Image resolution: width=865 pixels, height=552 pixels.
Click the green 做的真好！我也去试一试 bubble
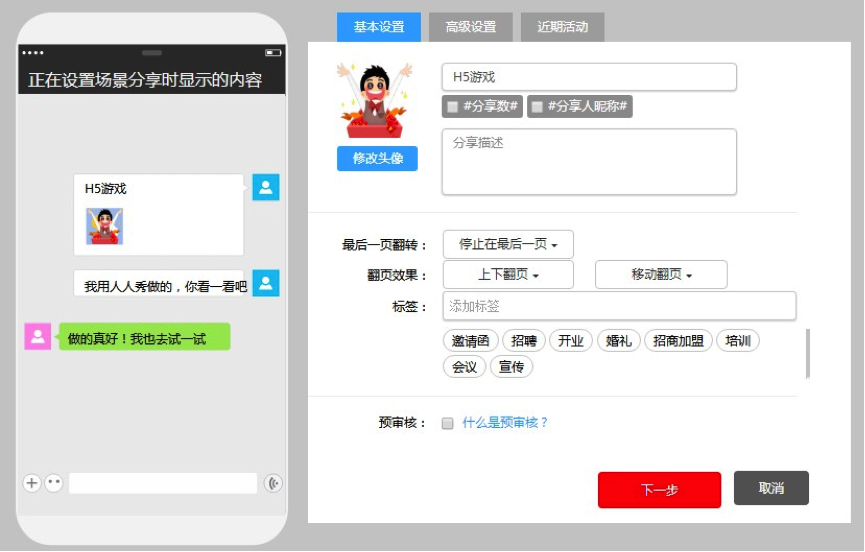[145, 337]
